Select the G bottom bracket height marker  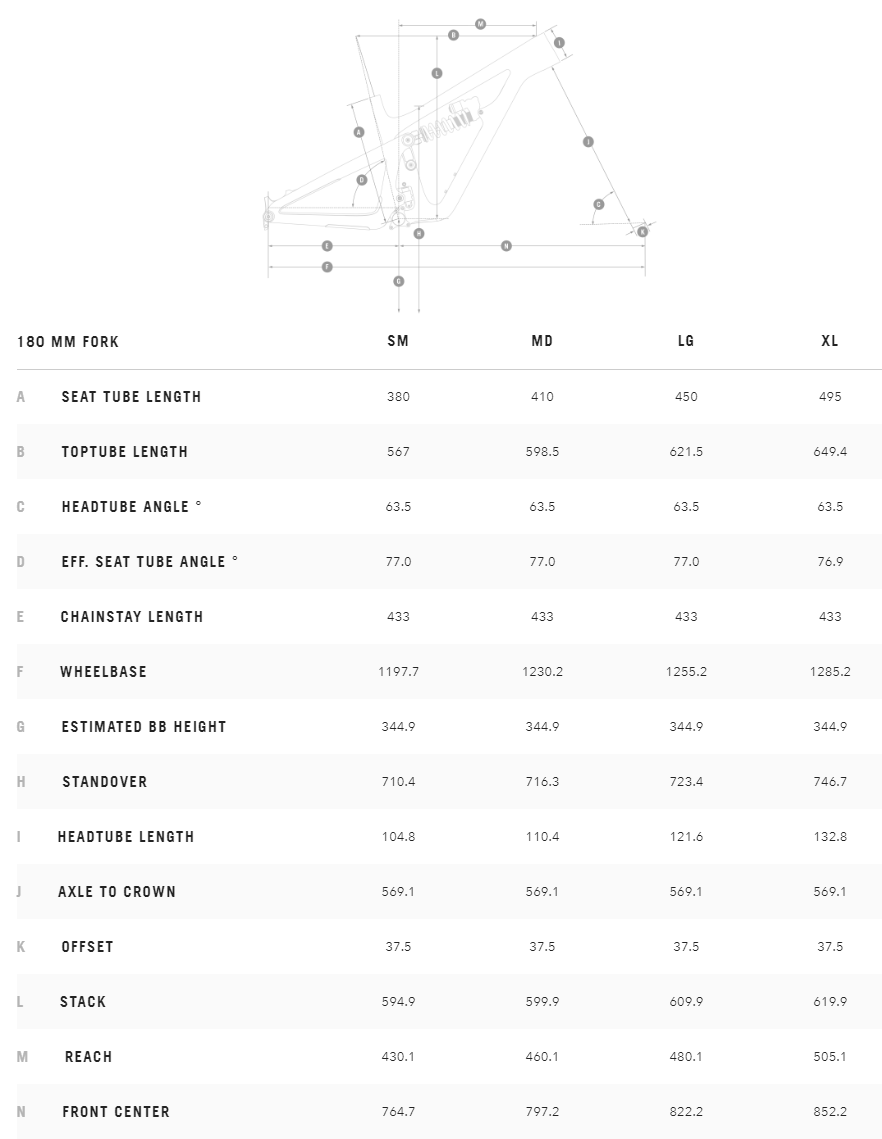pos(399,281)
